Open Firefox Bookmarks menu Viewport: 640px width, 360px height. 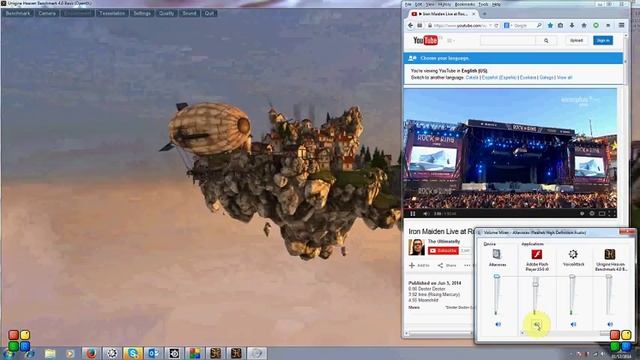(x=464, y=4)
